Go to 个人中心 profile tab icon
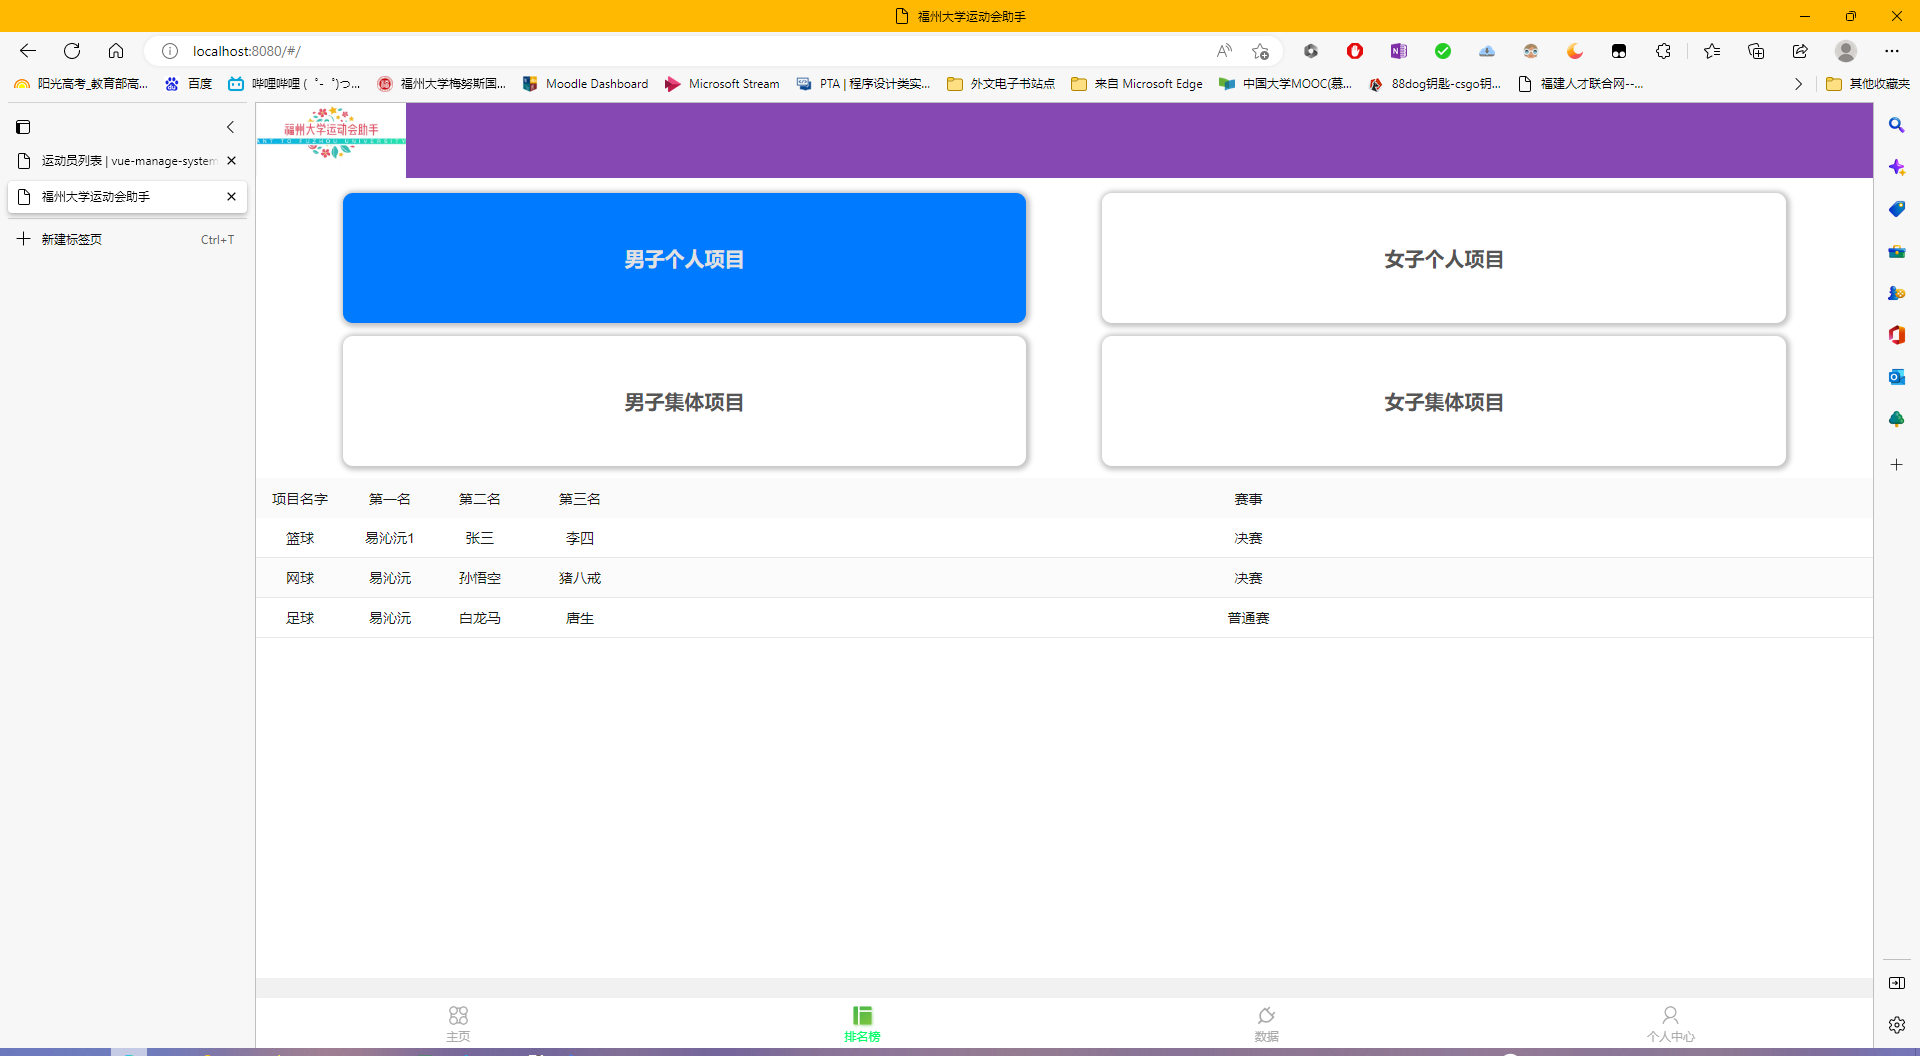 pyautogui.click(x=1670, y=1016)
